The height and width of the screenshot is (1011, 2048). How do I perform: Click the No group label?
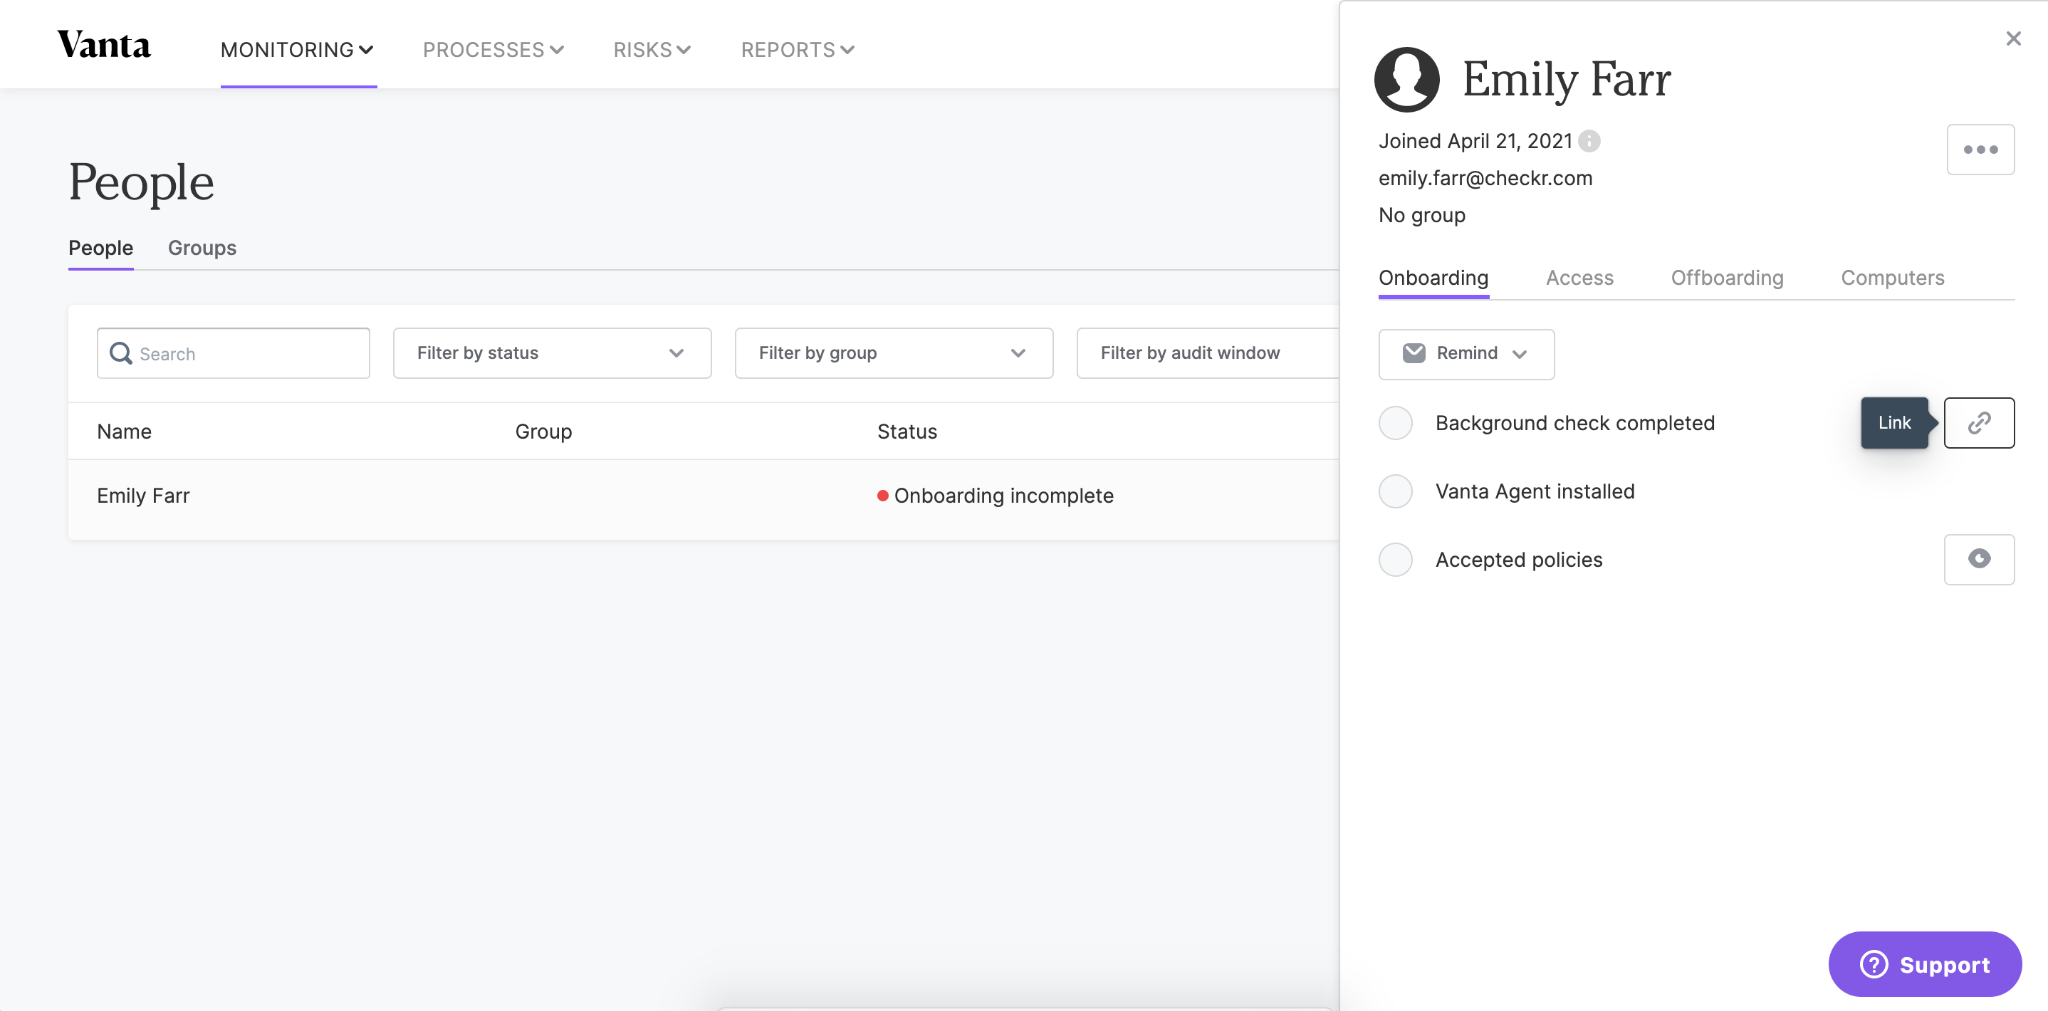click(1422, 215)
